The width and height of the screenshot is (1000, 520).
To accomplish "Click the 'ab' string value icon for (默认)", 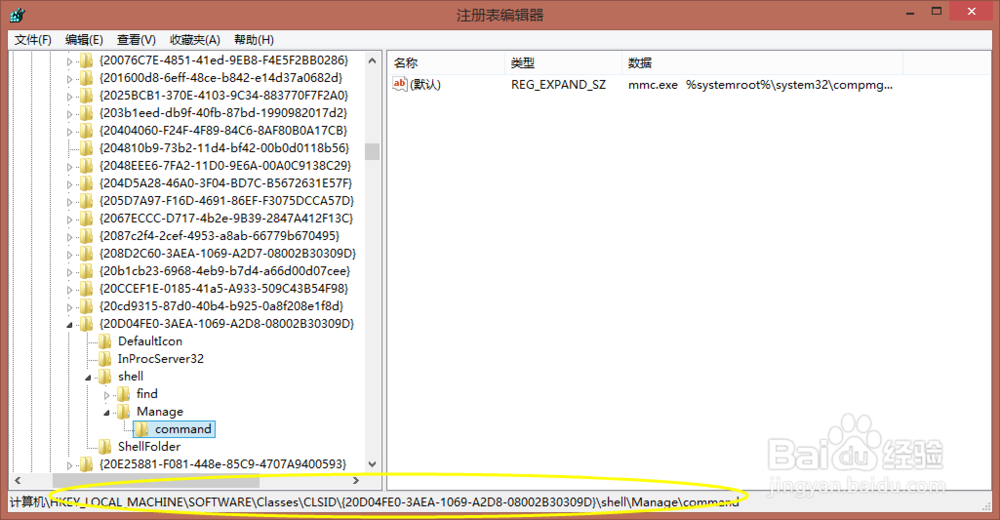I will pyautogui.click(x=400, y=84).
